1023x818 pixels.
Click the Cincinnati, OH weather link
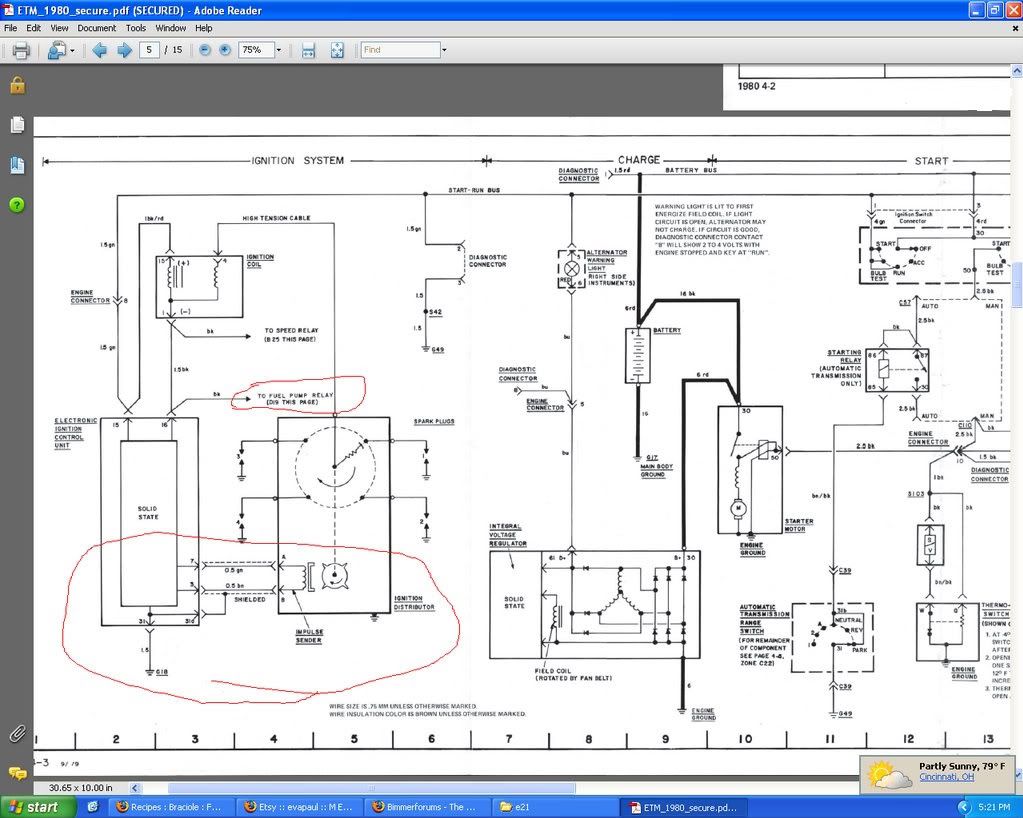click(x=946, y=777)
